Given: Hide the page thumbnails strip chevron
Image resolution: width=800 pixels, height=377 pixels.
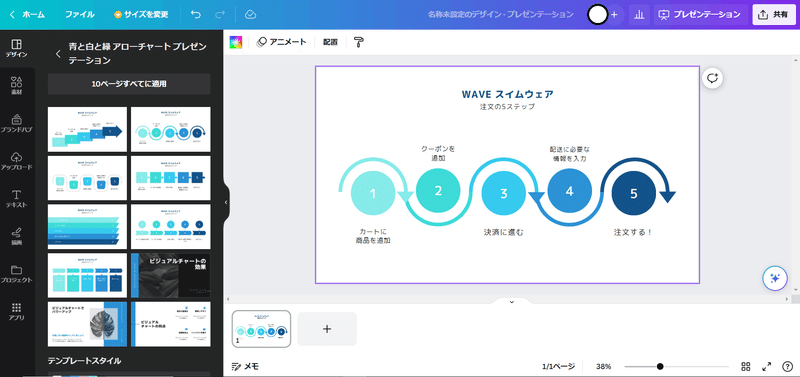Looking at the screenshot, I should [512, 302].
